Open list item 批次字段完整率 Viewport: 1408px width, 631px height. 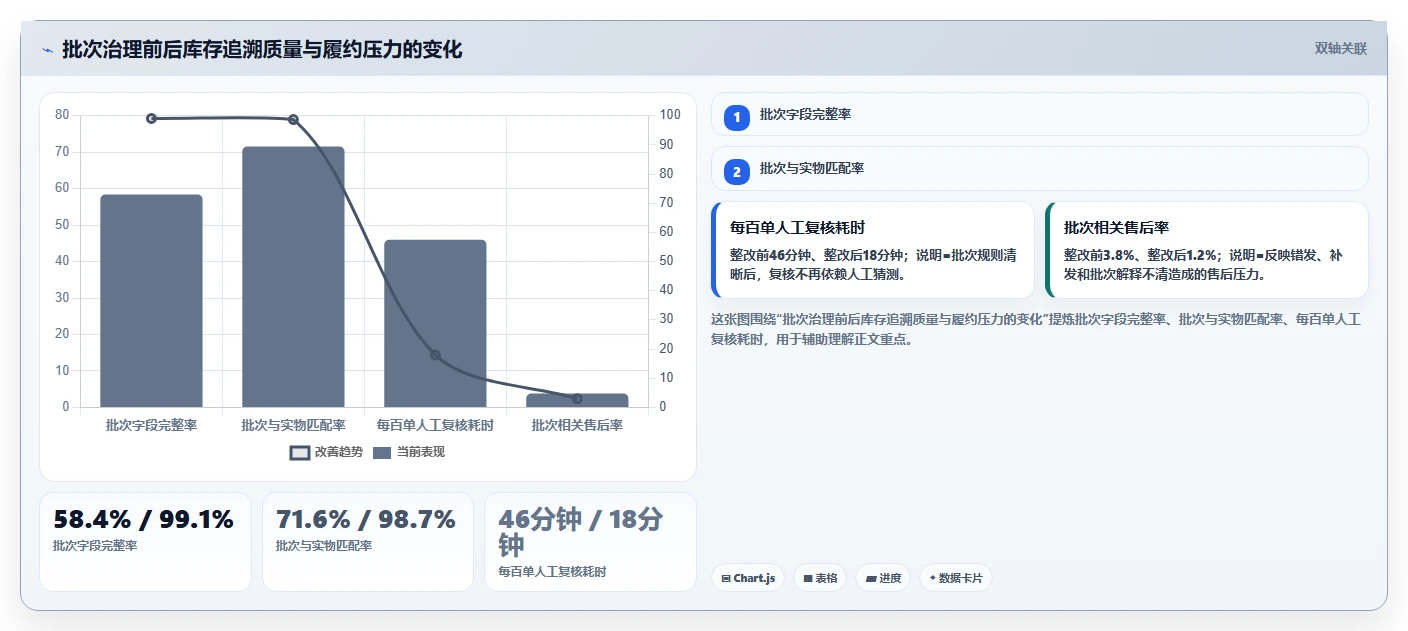click(x=1039, y=114)
